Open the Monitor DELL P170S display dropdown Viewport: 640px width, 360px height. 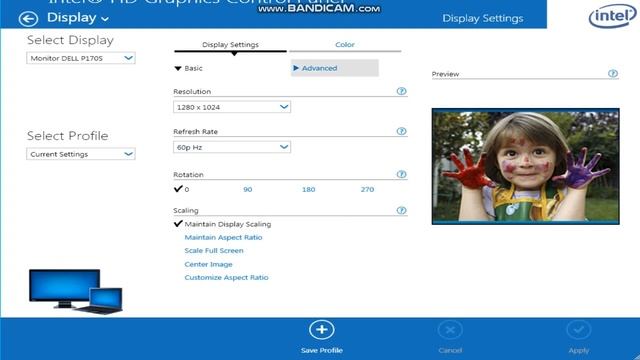(81, 58)
